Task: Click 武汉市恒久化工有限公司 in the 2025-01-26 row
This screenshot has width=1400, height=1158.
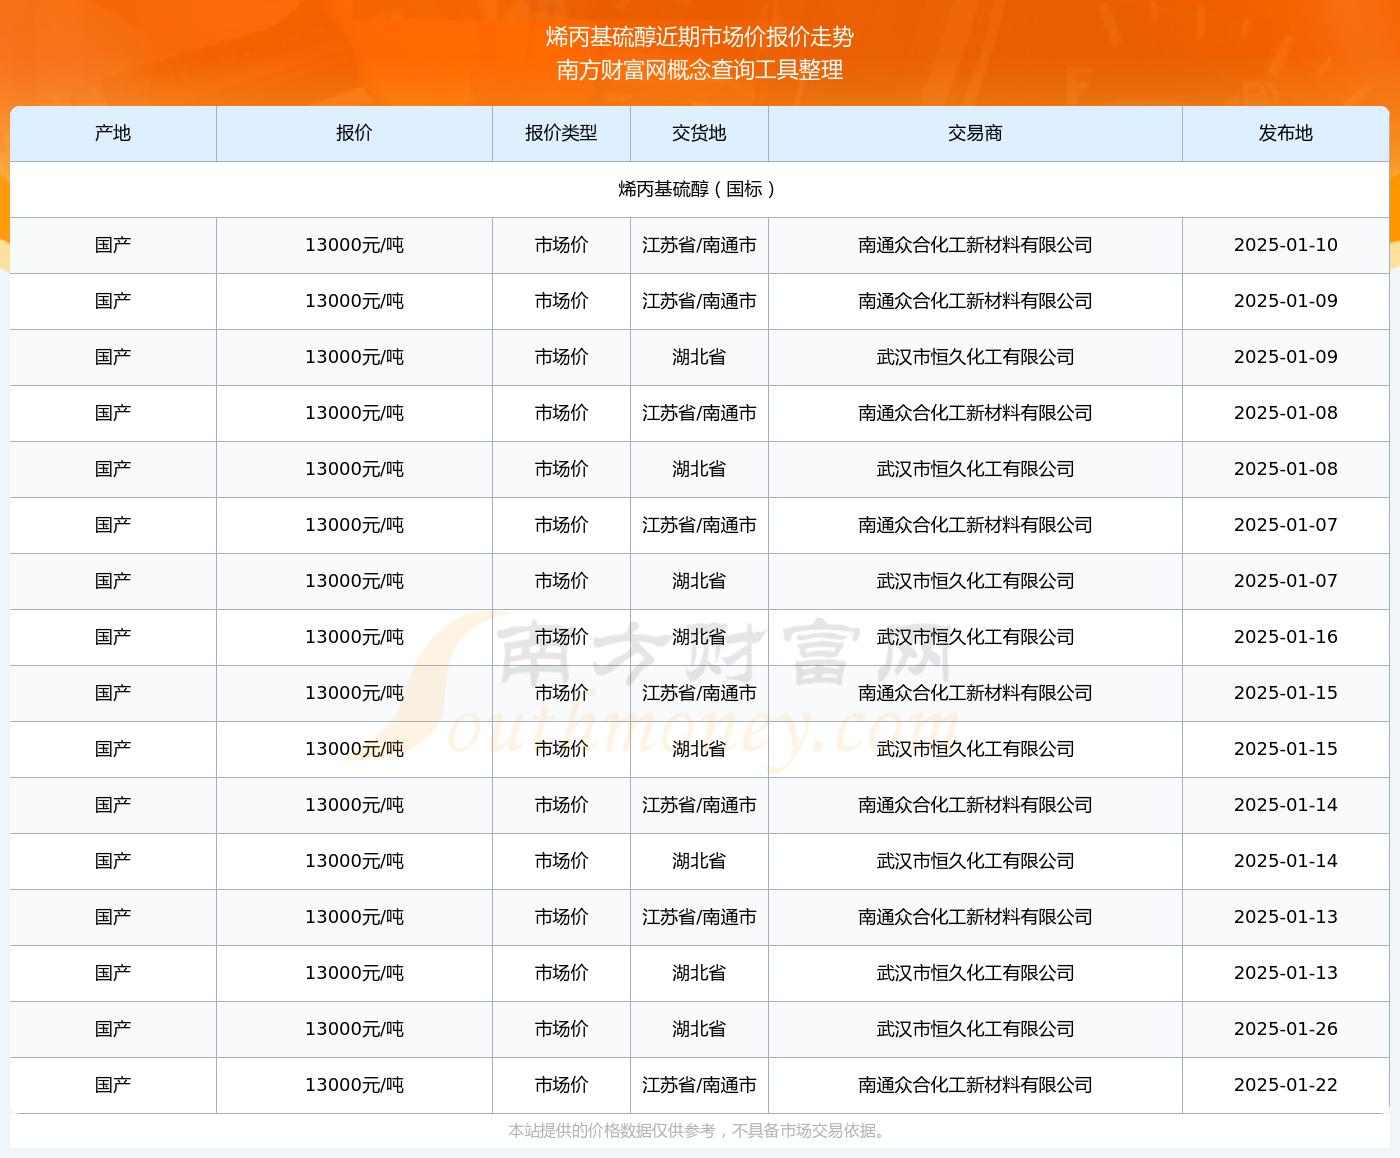Action: [x=975, y=1029]
